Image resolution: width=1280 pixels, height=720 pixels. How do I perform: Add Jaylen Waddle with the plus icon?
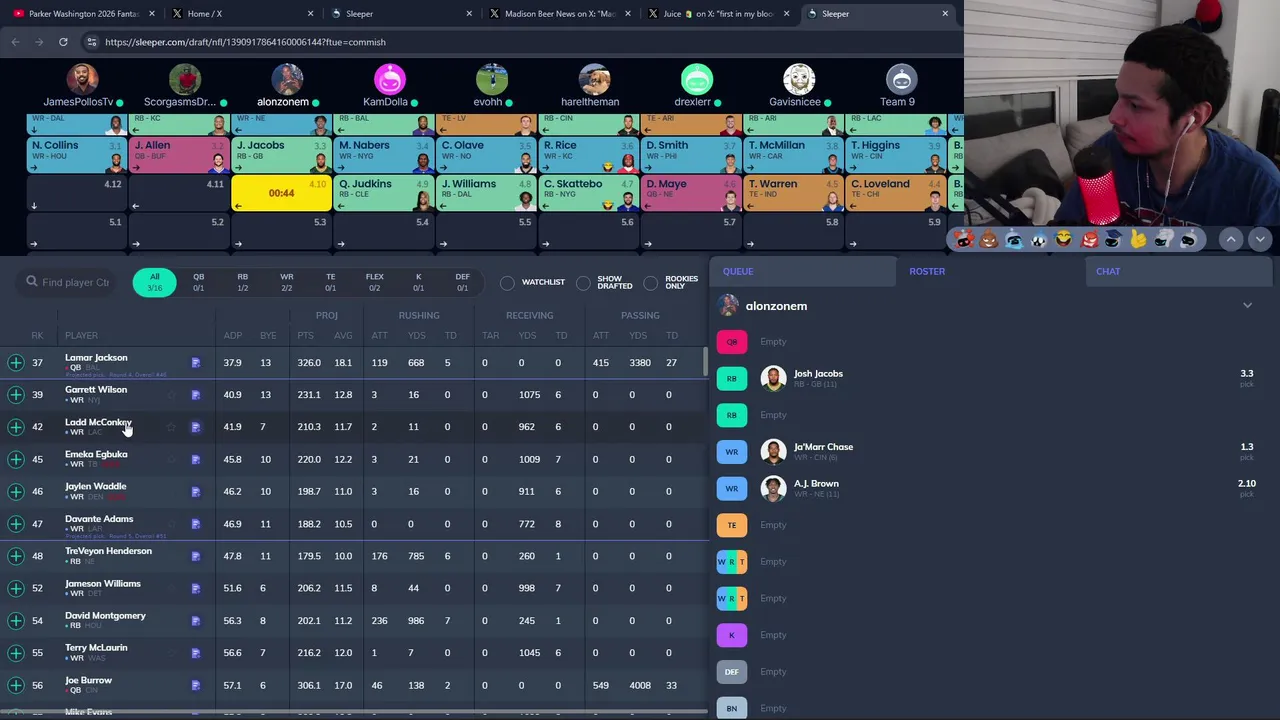click(16, 491)
